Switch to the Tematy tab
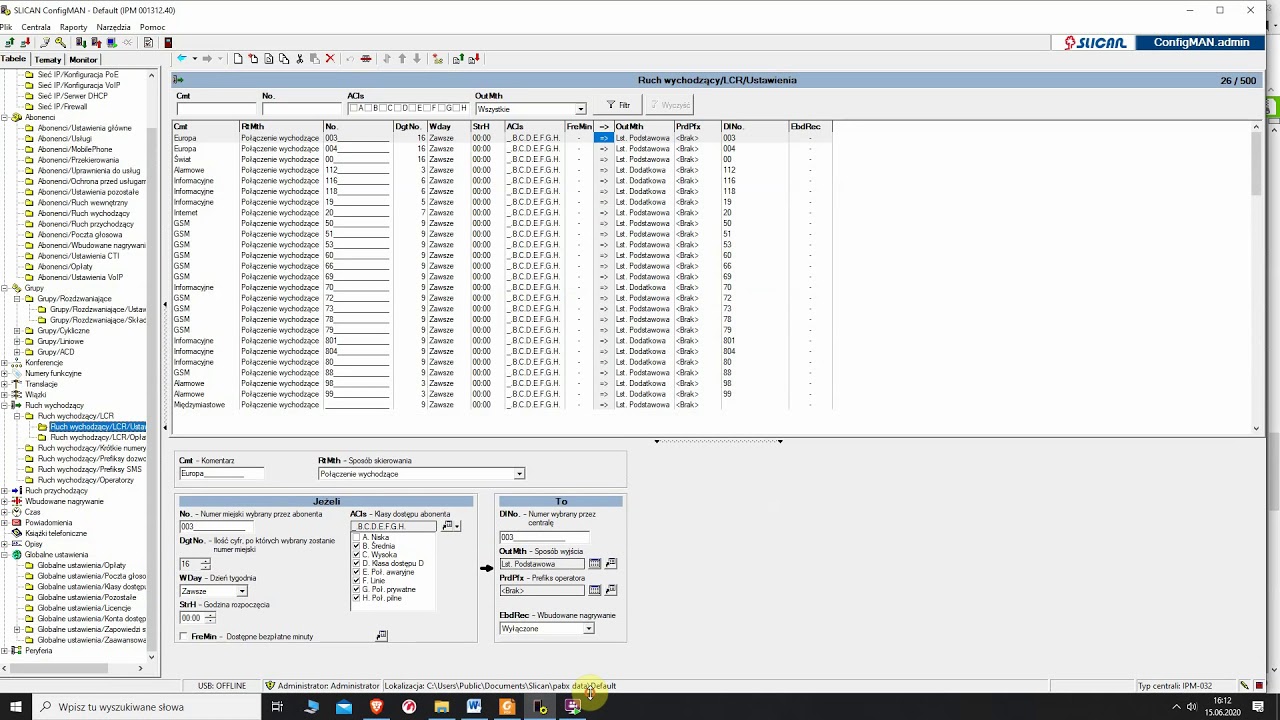 [48, 60]
